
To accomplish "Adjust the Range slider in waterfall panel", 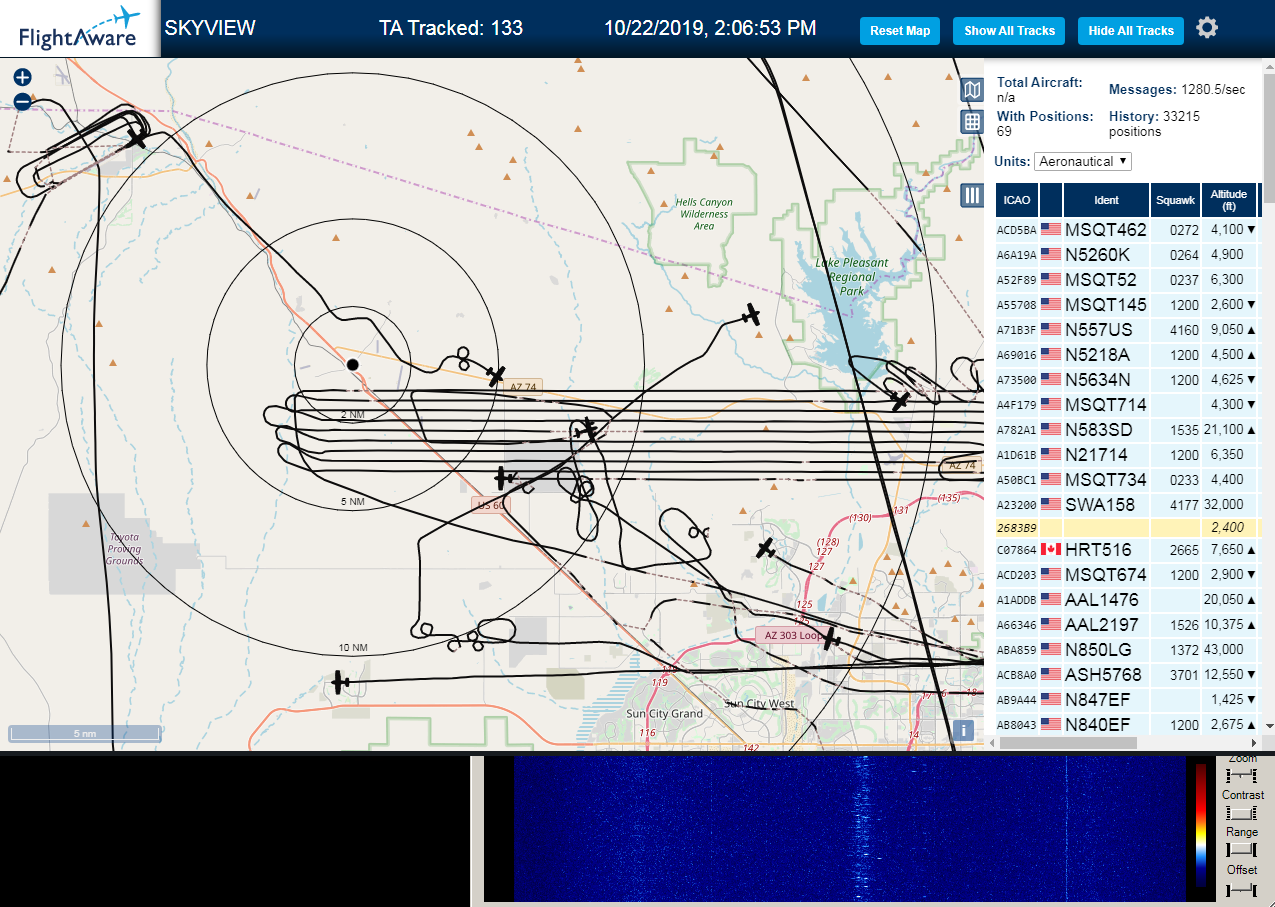I will 1242,850.
